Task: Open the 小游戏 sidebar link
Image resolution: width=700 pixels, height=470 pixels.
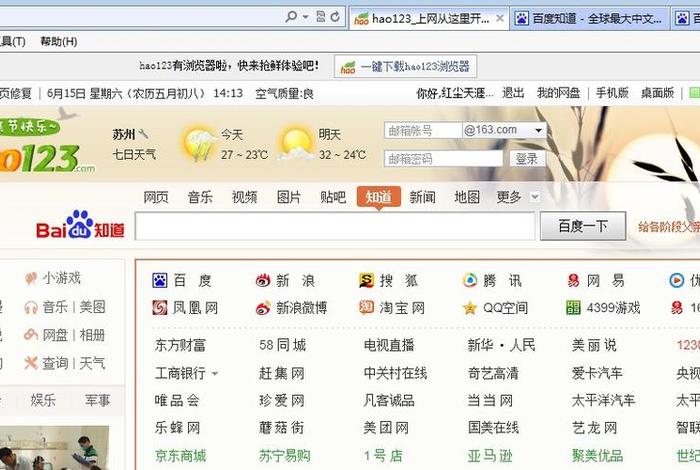Action: click(x=62, y=278)
